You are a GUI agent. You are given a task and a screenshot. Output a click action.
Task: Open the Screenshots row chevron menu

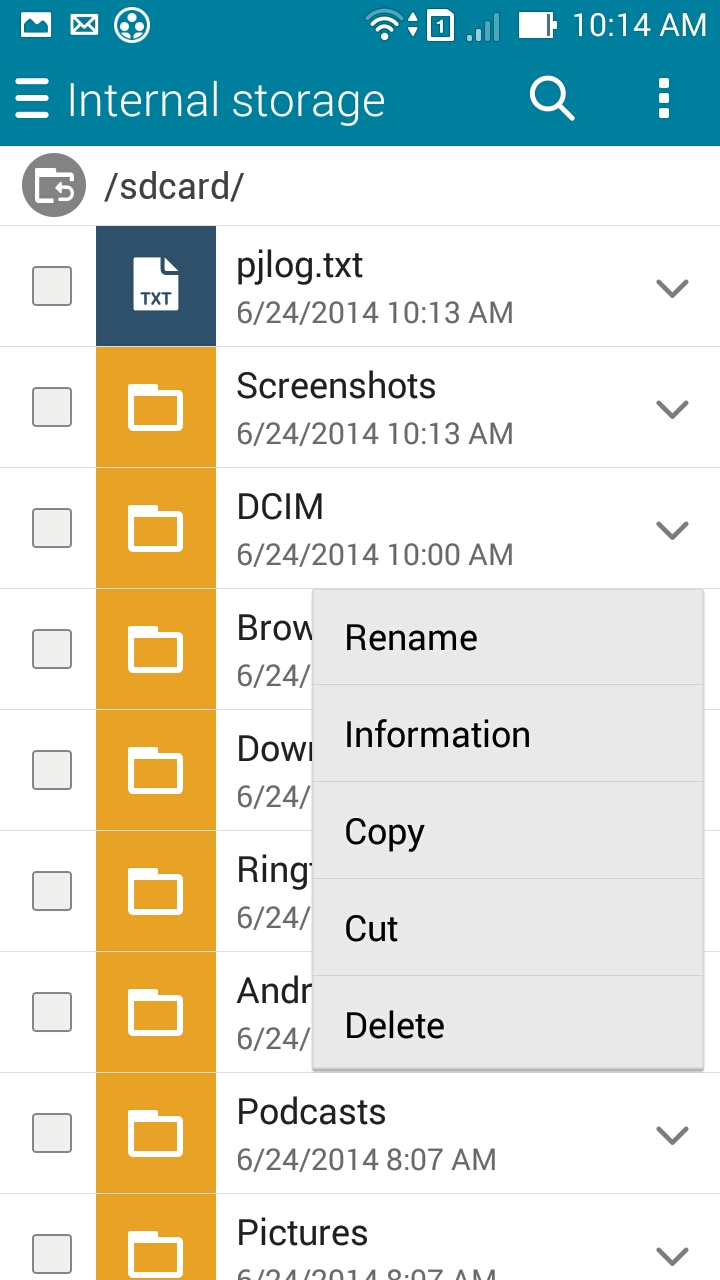pyautogui.click(x=672, y=409)
